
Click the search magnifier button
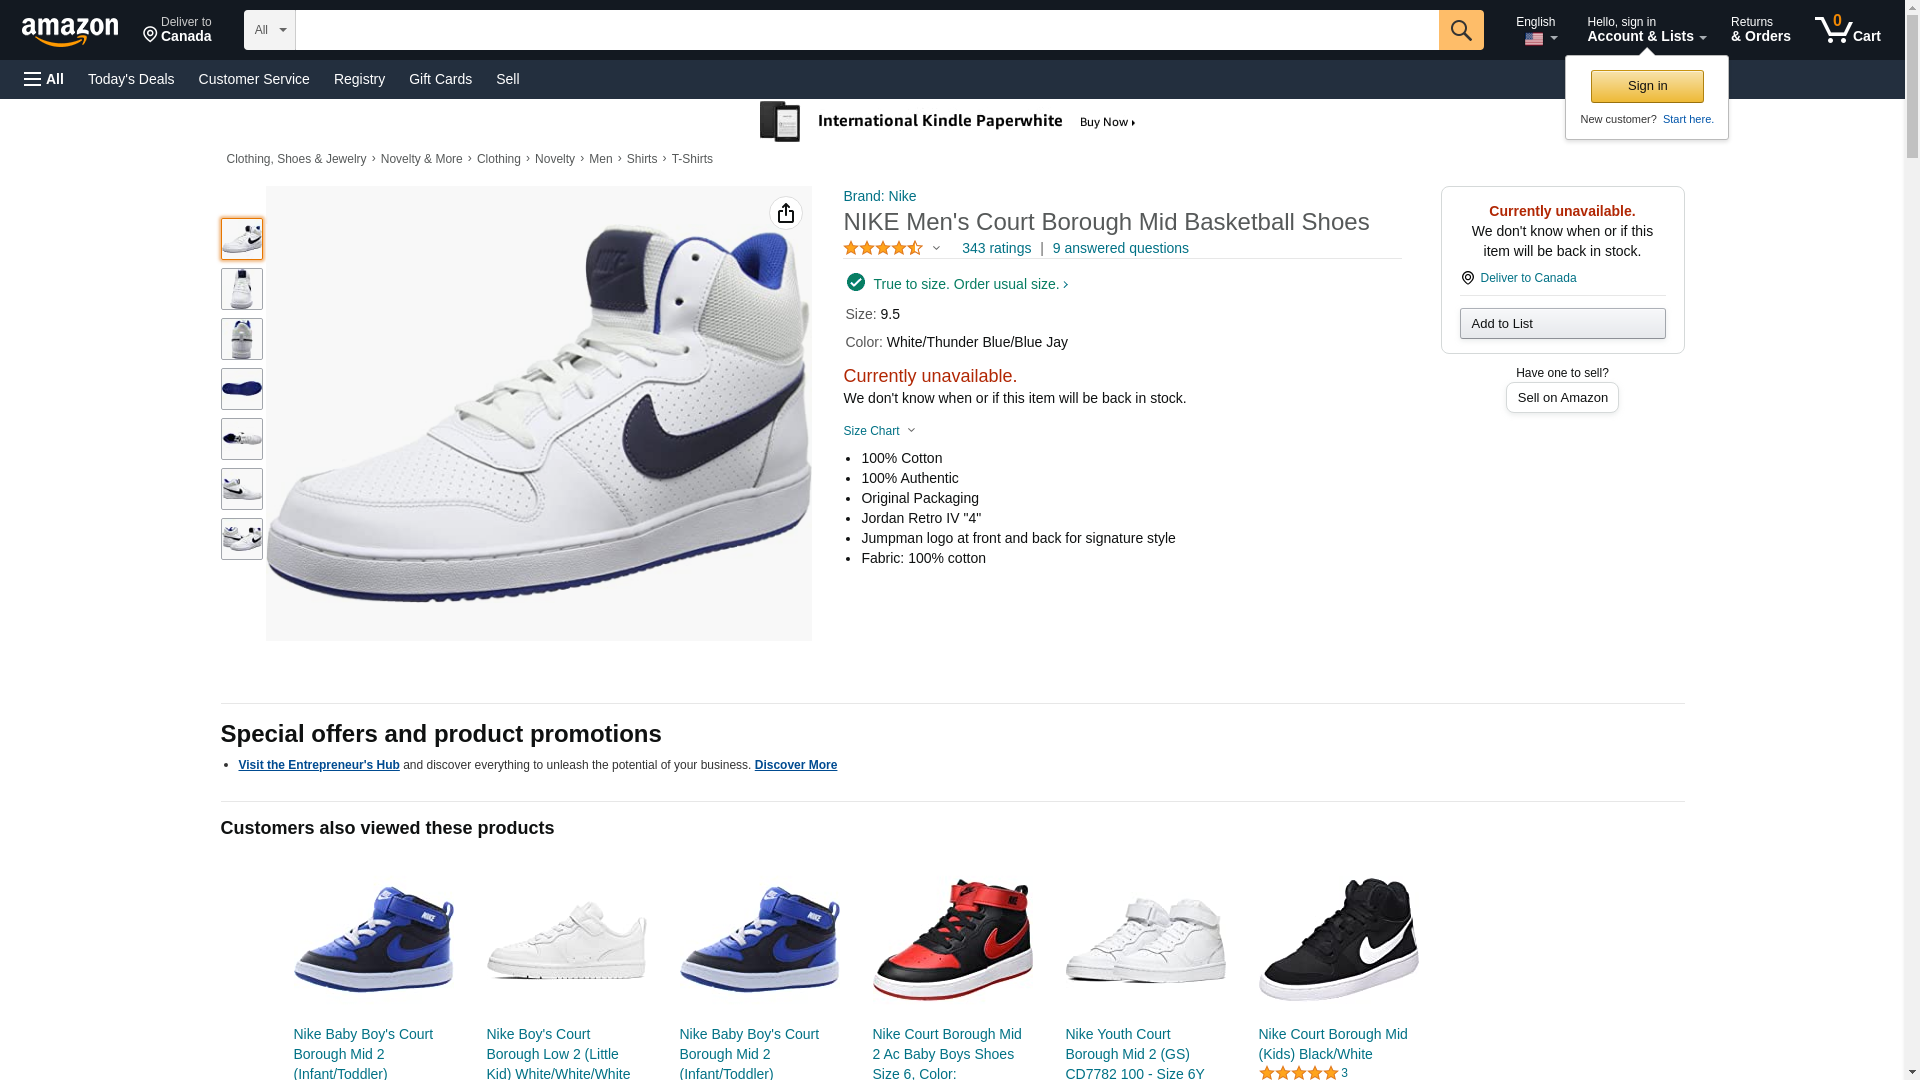click(x=1461, y=30)
